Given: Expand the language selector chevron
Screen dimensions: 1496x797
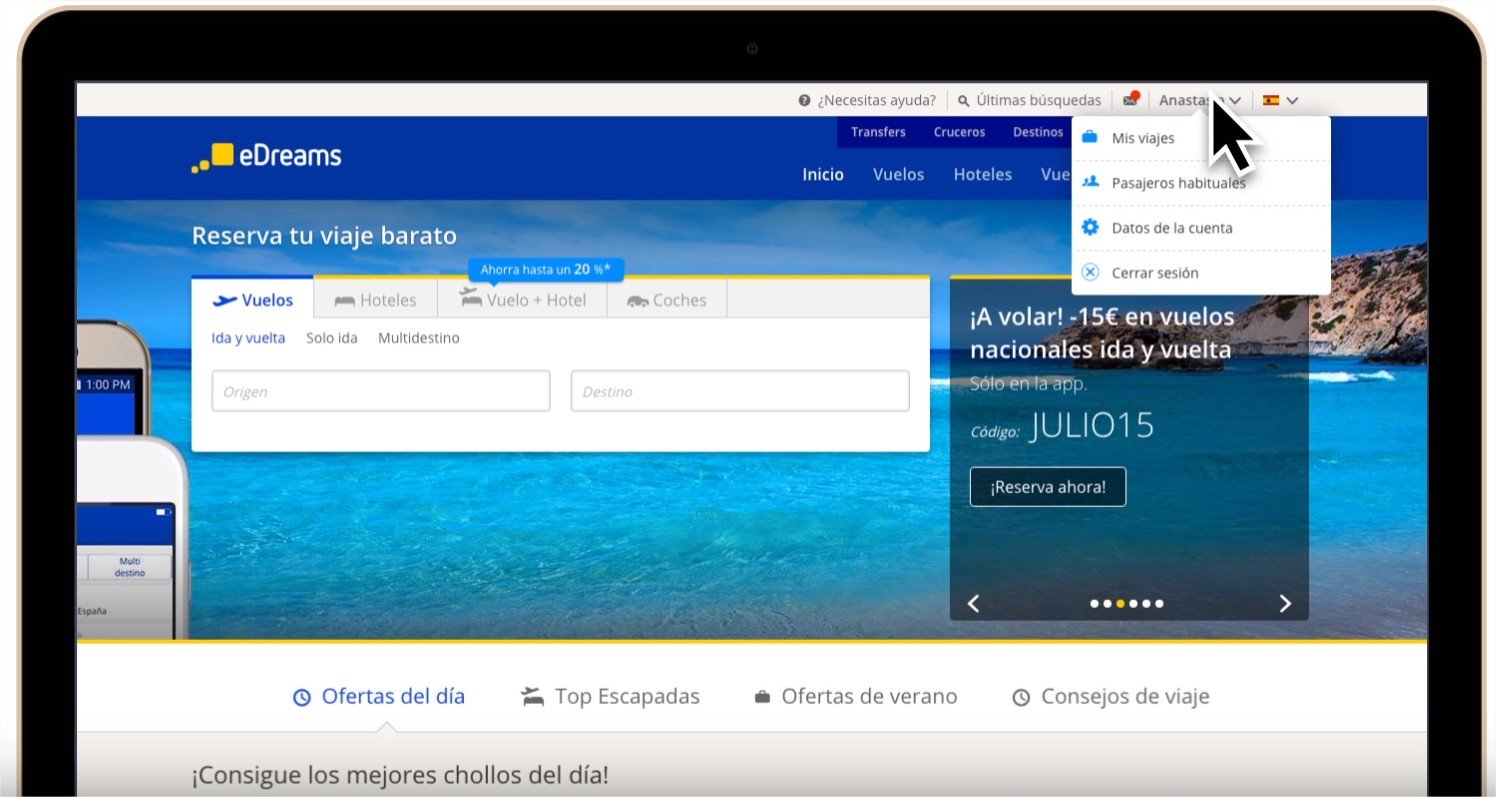Looking at the screenshot, I should [x=1292, y=100].
